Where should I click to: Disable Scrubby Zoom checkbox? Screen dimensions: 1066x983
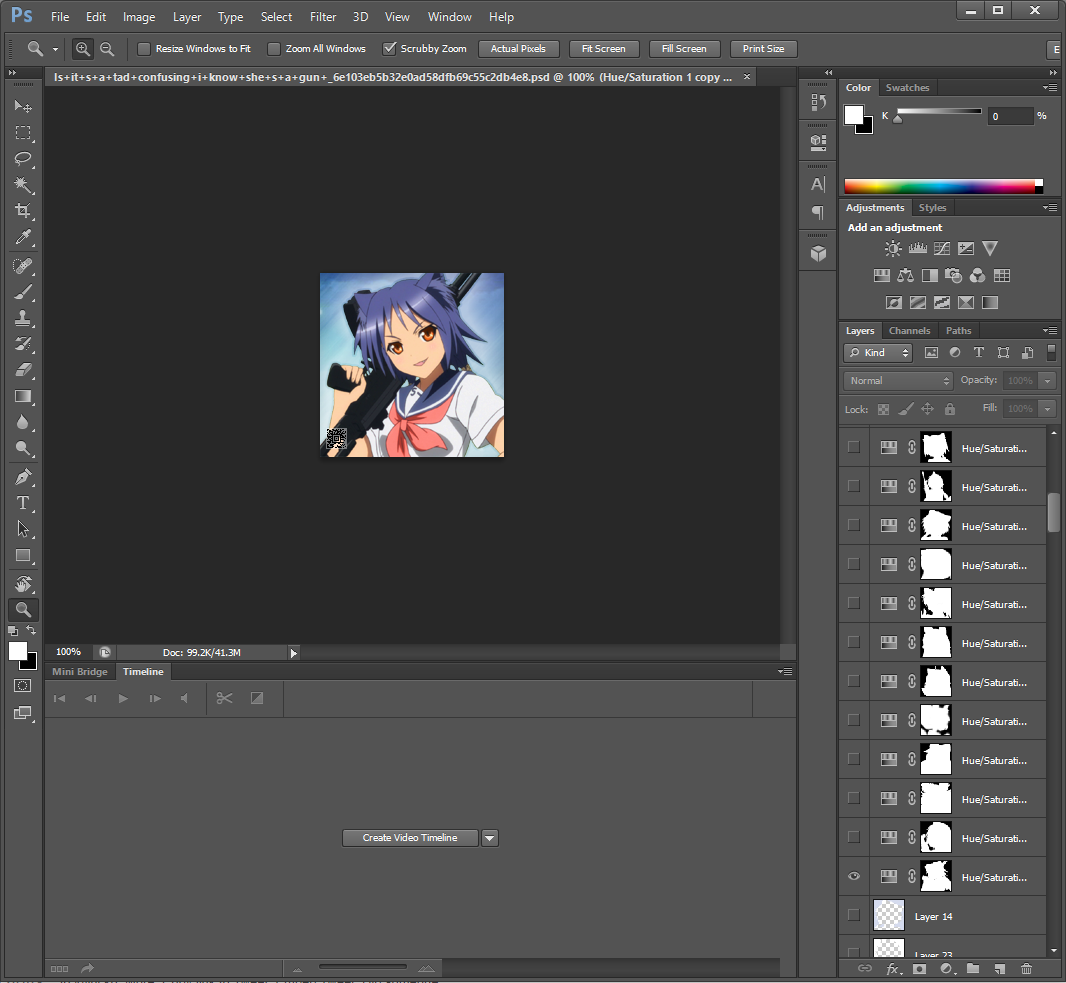pyautogui.click(x=389, y=49)
